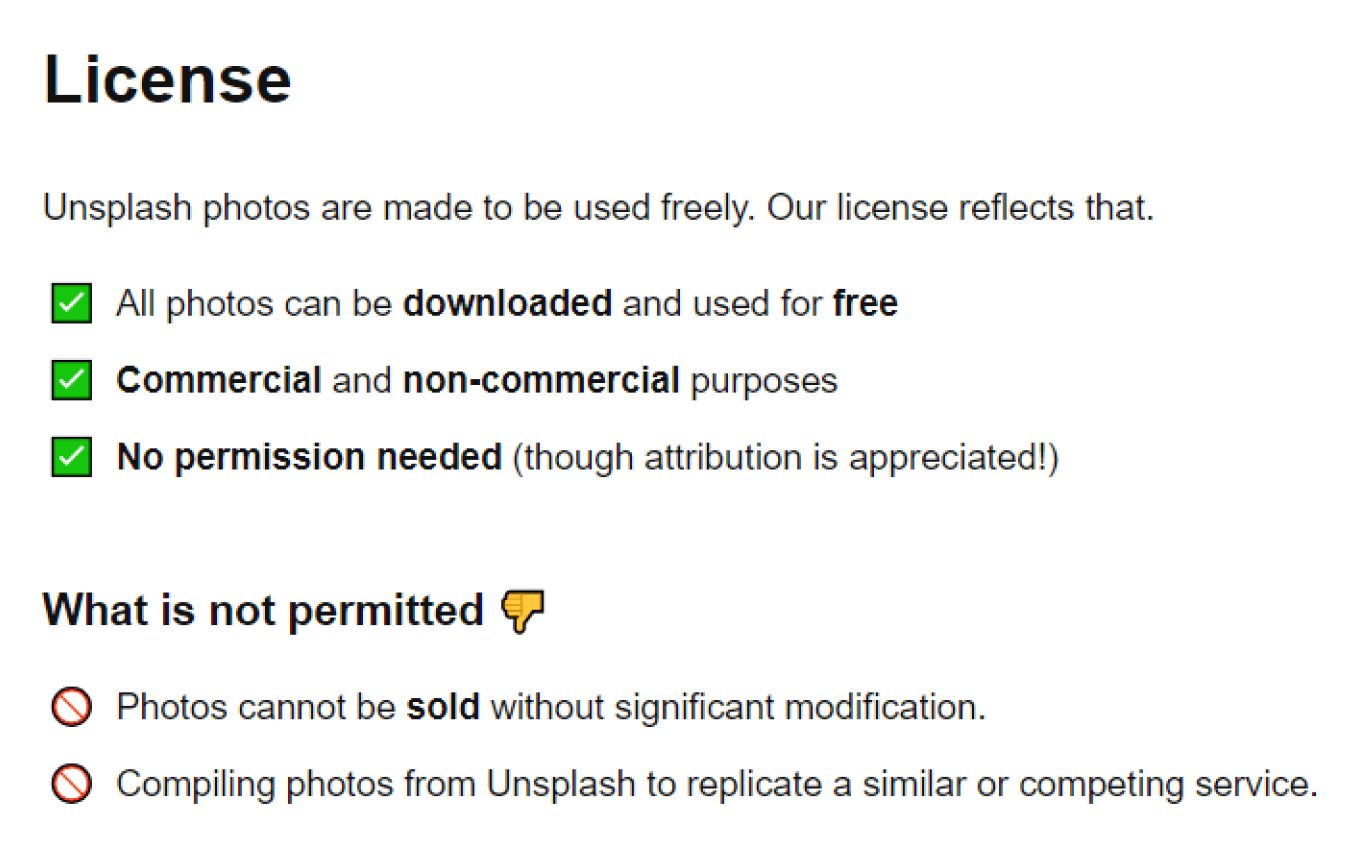Click the bold word "Commercial"
The height and width of the screenshot is (862, 1360).
[219, 380]
